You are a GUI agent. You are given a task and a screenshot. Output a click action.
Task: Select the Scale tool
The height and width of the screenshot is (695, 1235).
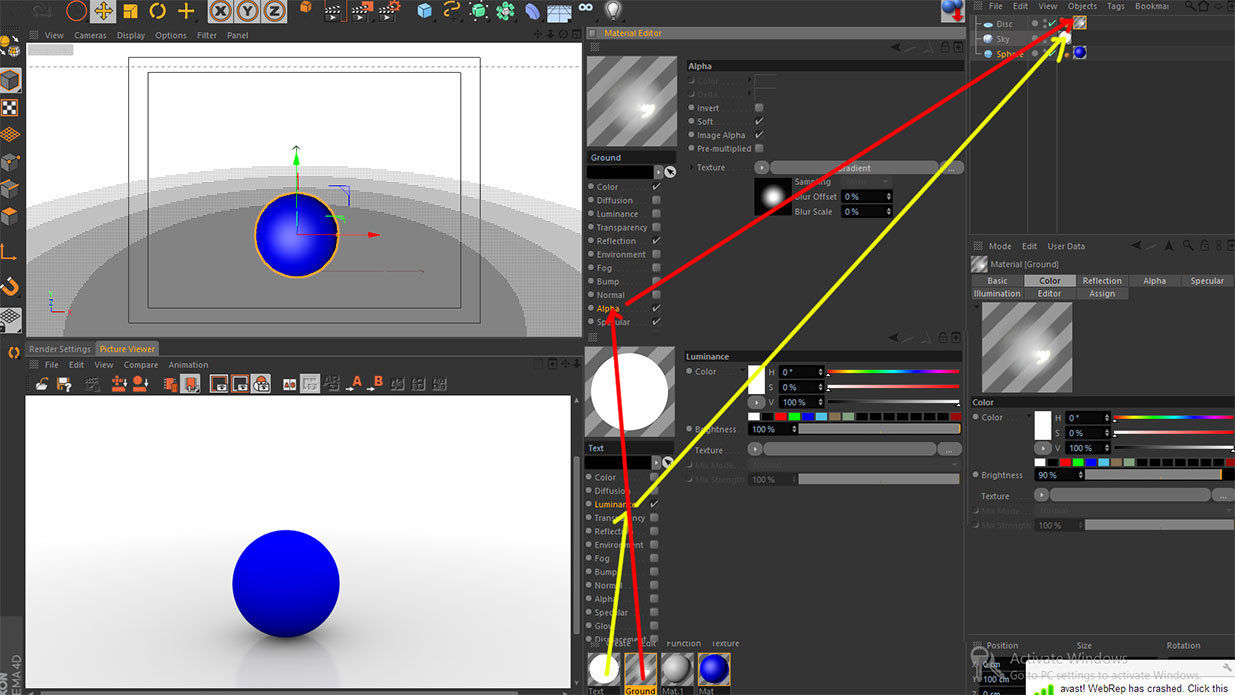coord(130,11)
